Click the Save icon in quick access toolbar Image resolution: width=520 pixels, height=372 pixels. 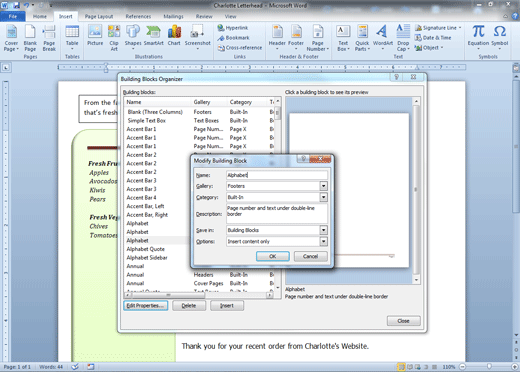tap(16, 5)
